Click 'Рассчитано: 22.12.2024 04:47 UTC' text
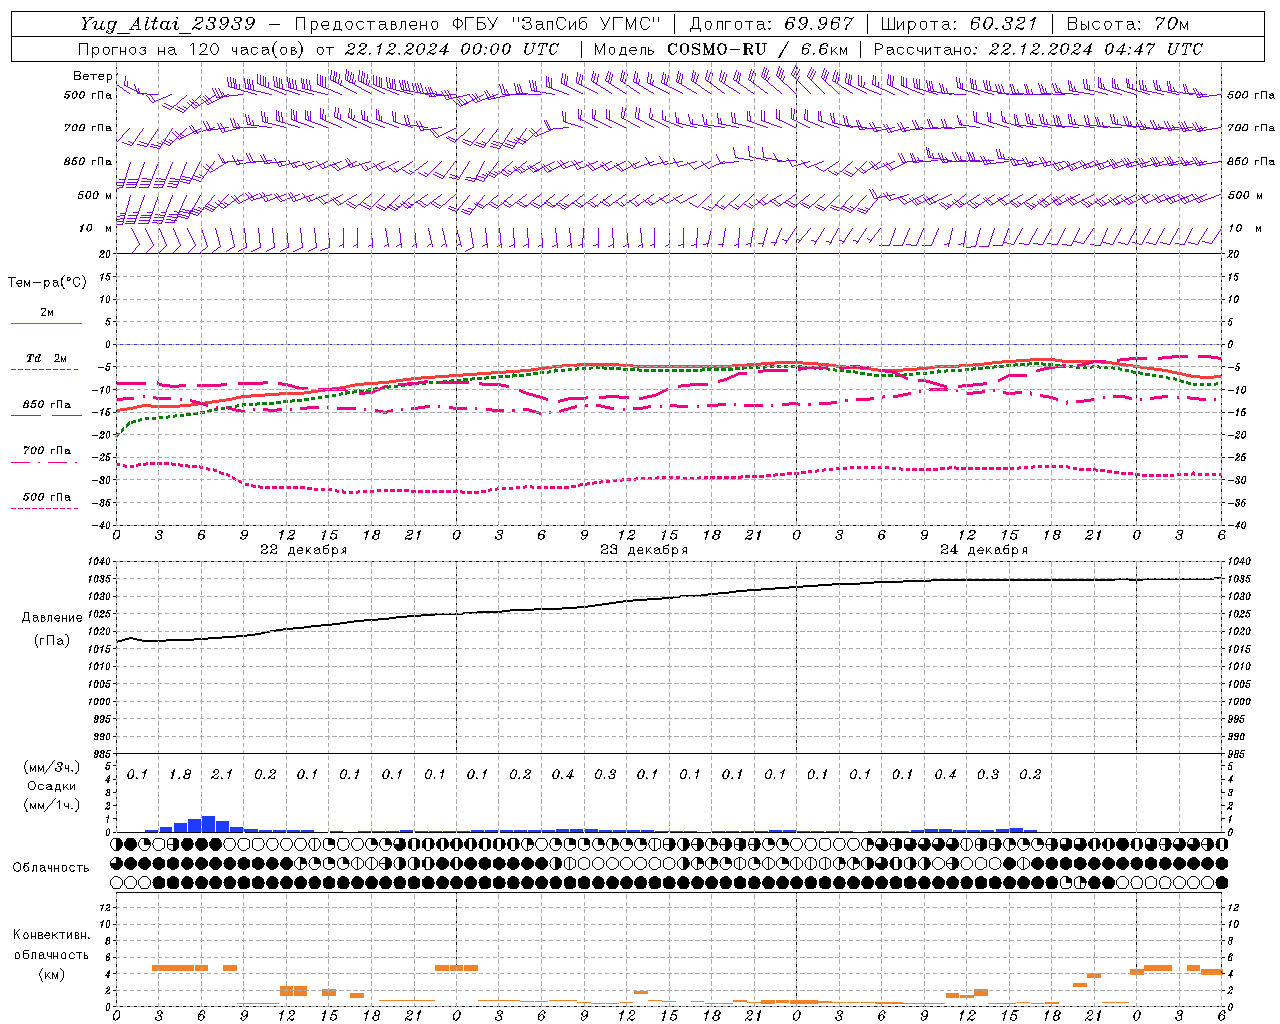1280x1024 pixels. coord(1038,49)
